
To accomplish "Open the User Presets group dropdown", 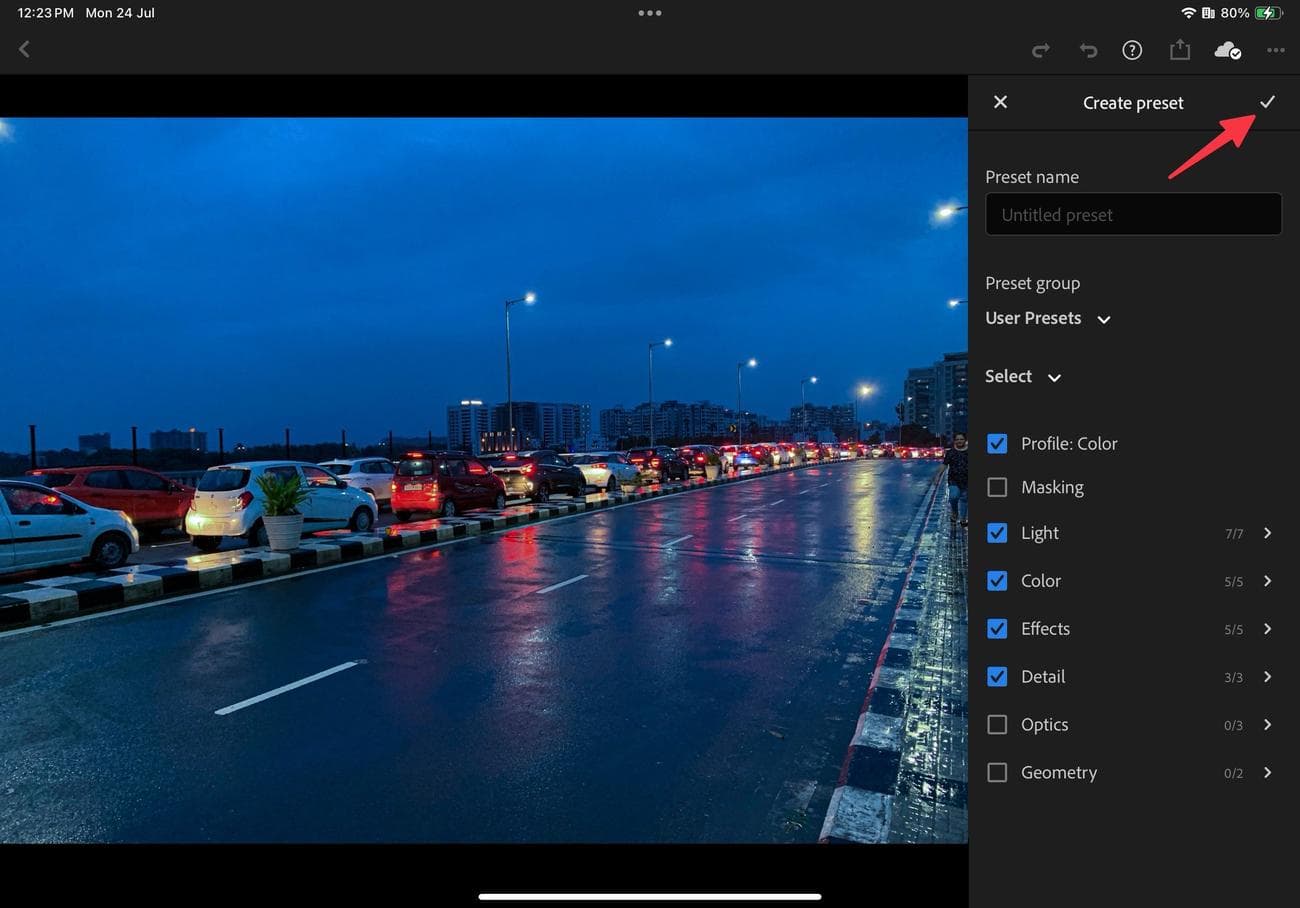I will coord(1048,318).
